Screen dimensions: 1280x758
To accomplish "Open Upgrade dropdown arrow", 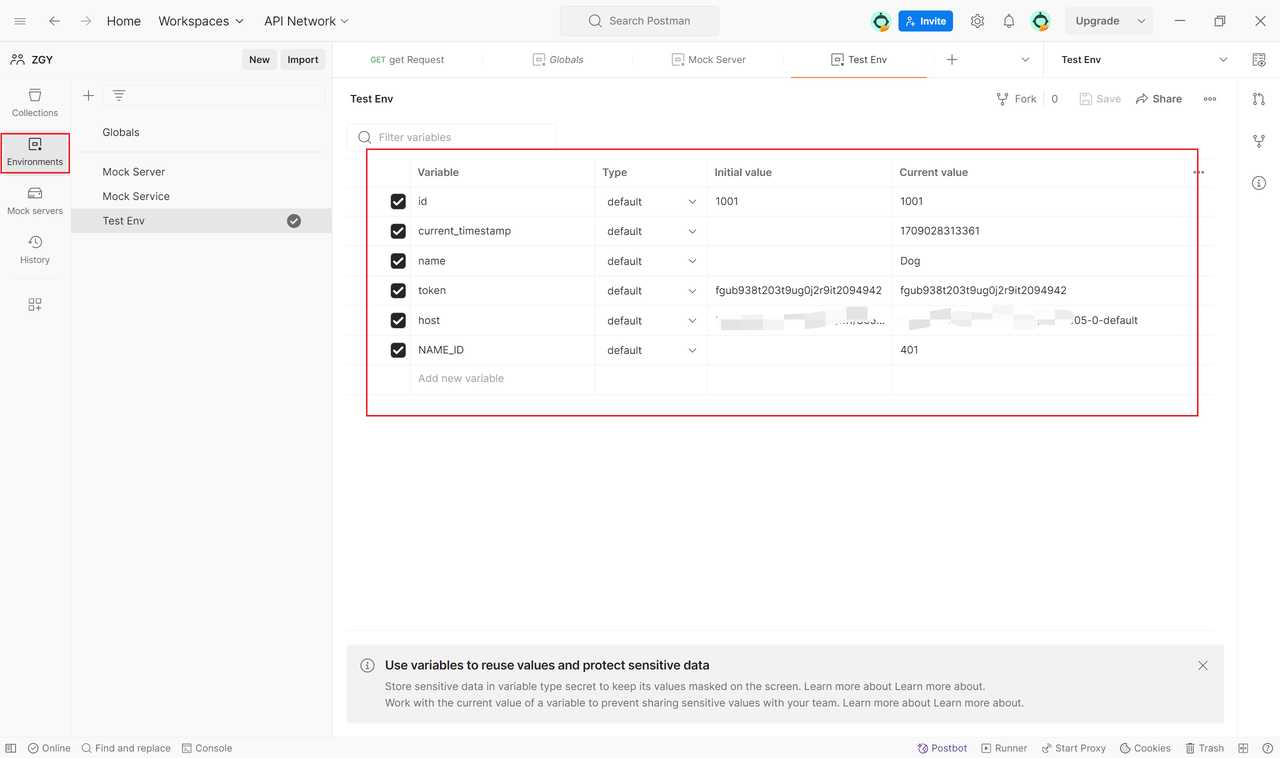I will pos(1141,21).
